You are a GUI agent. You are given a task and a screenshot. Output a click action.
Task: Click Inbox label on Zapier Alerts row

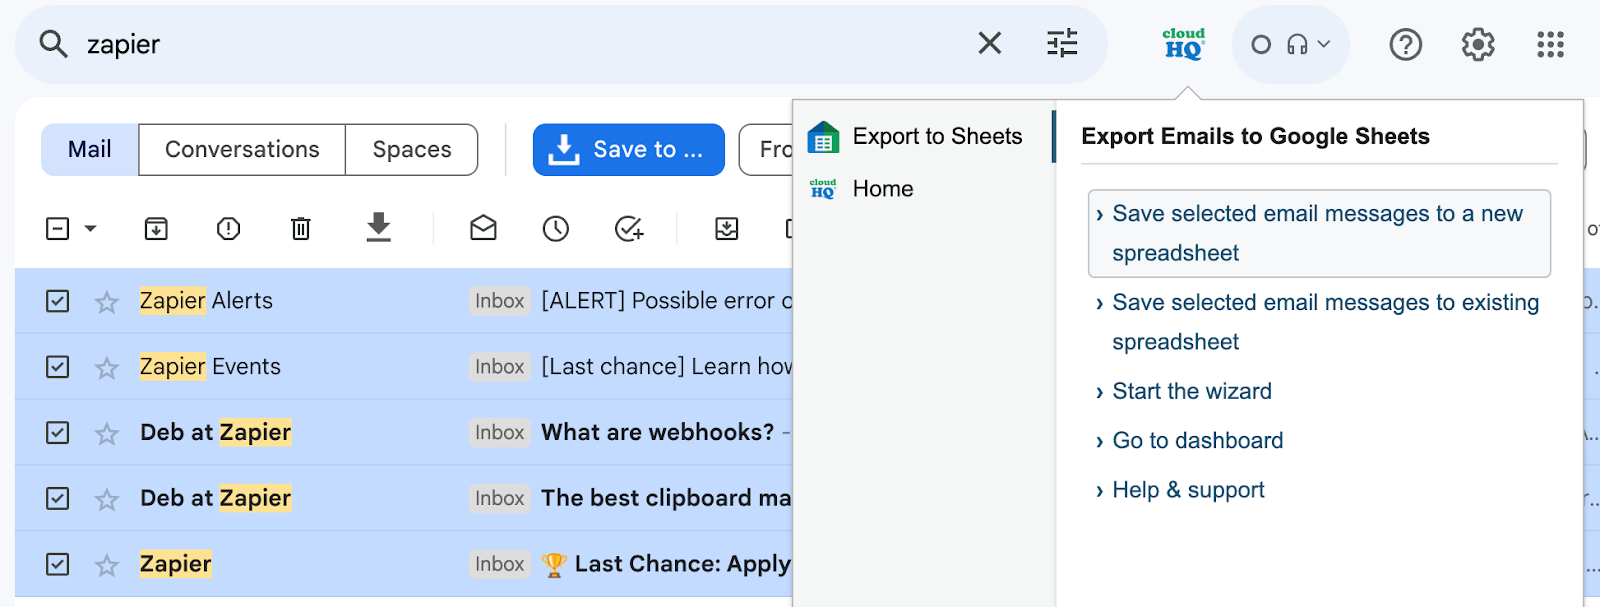[500, 301]
